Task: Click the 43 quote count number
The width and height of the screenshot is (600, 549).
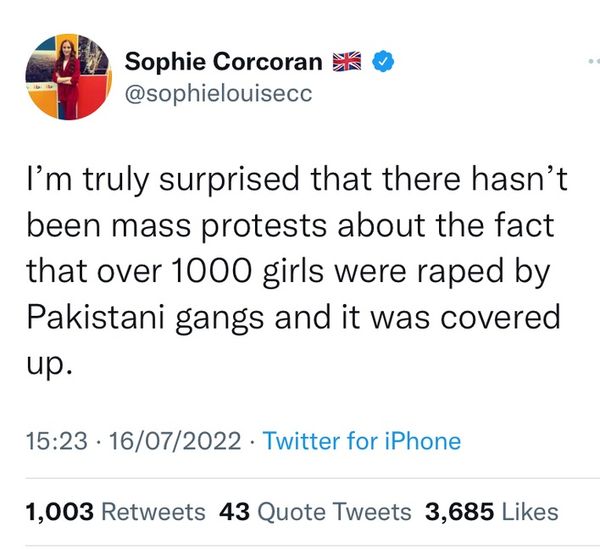Action: click(x=234, y=512)
